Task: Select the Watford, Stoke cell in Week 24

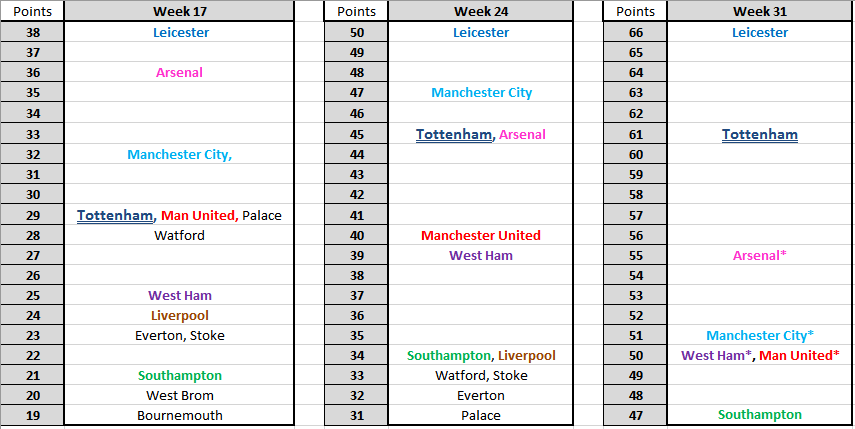Action: point(480,376)
